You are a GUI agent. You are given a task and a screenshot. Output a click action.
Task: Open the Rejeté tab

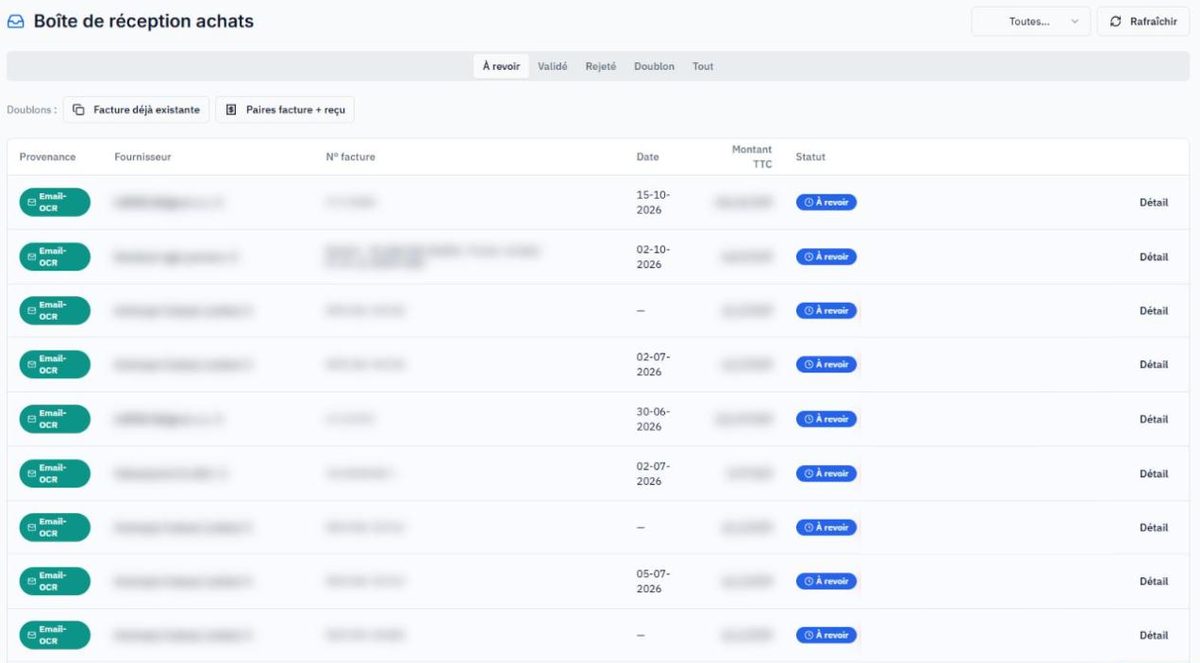pyautogui.click(x=601, y=66)
